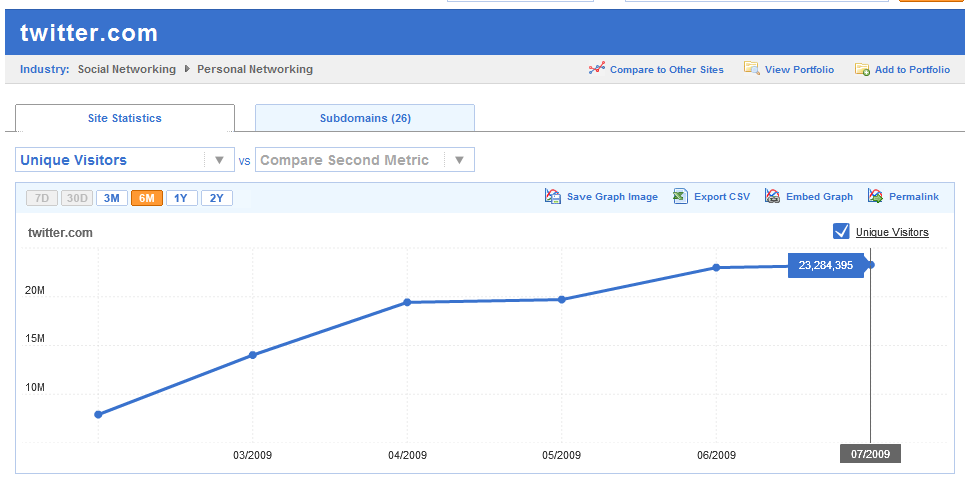Click the Save Graph Image icon

[x=553, y=196]
